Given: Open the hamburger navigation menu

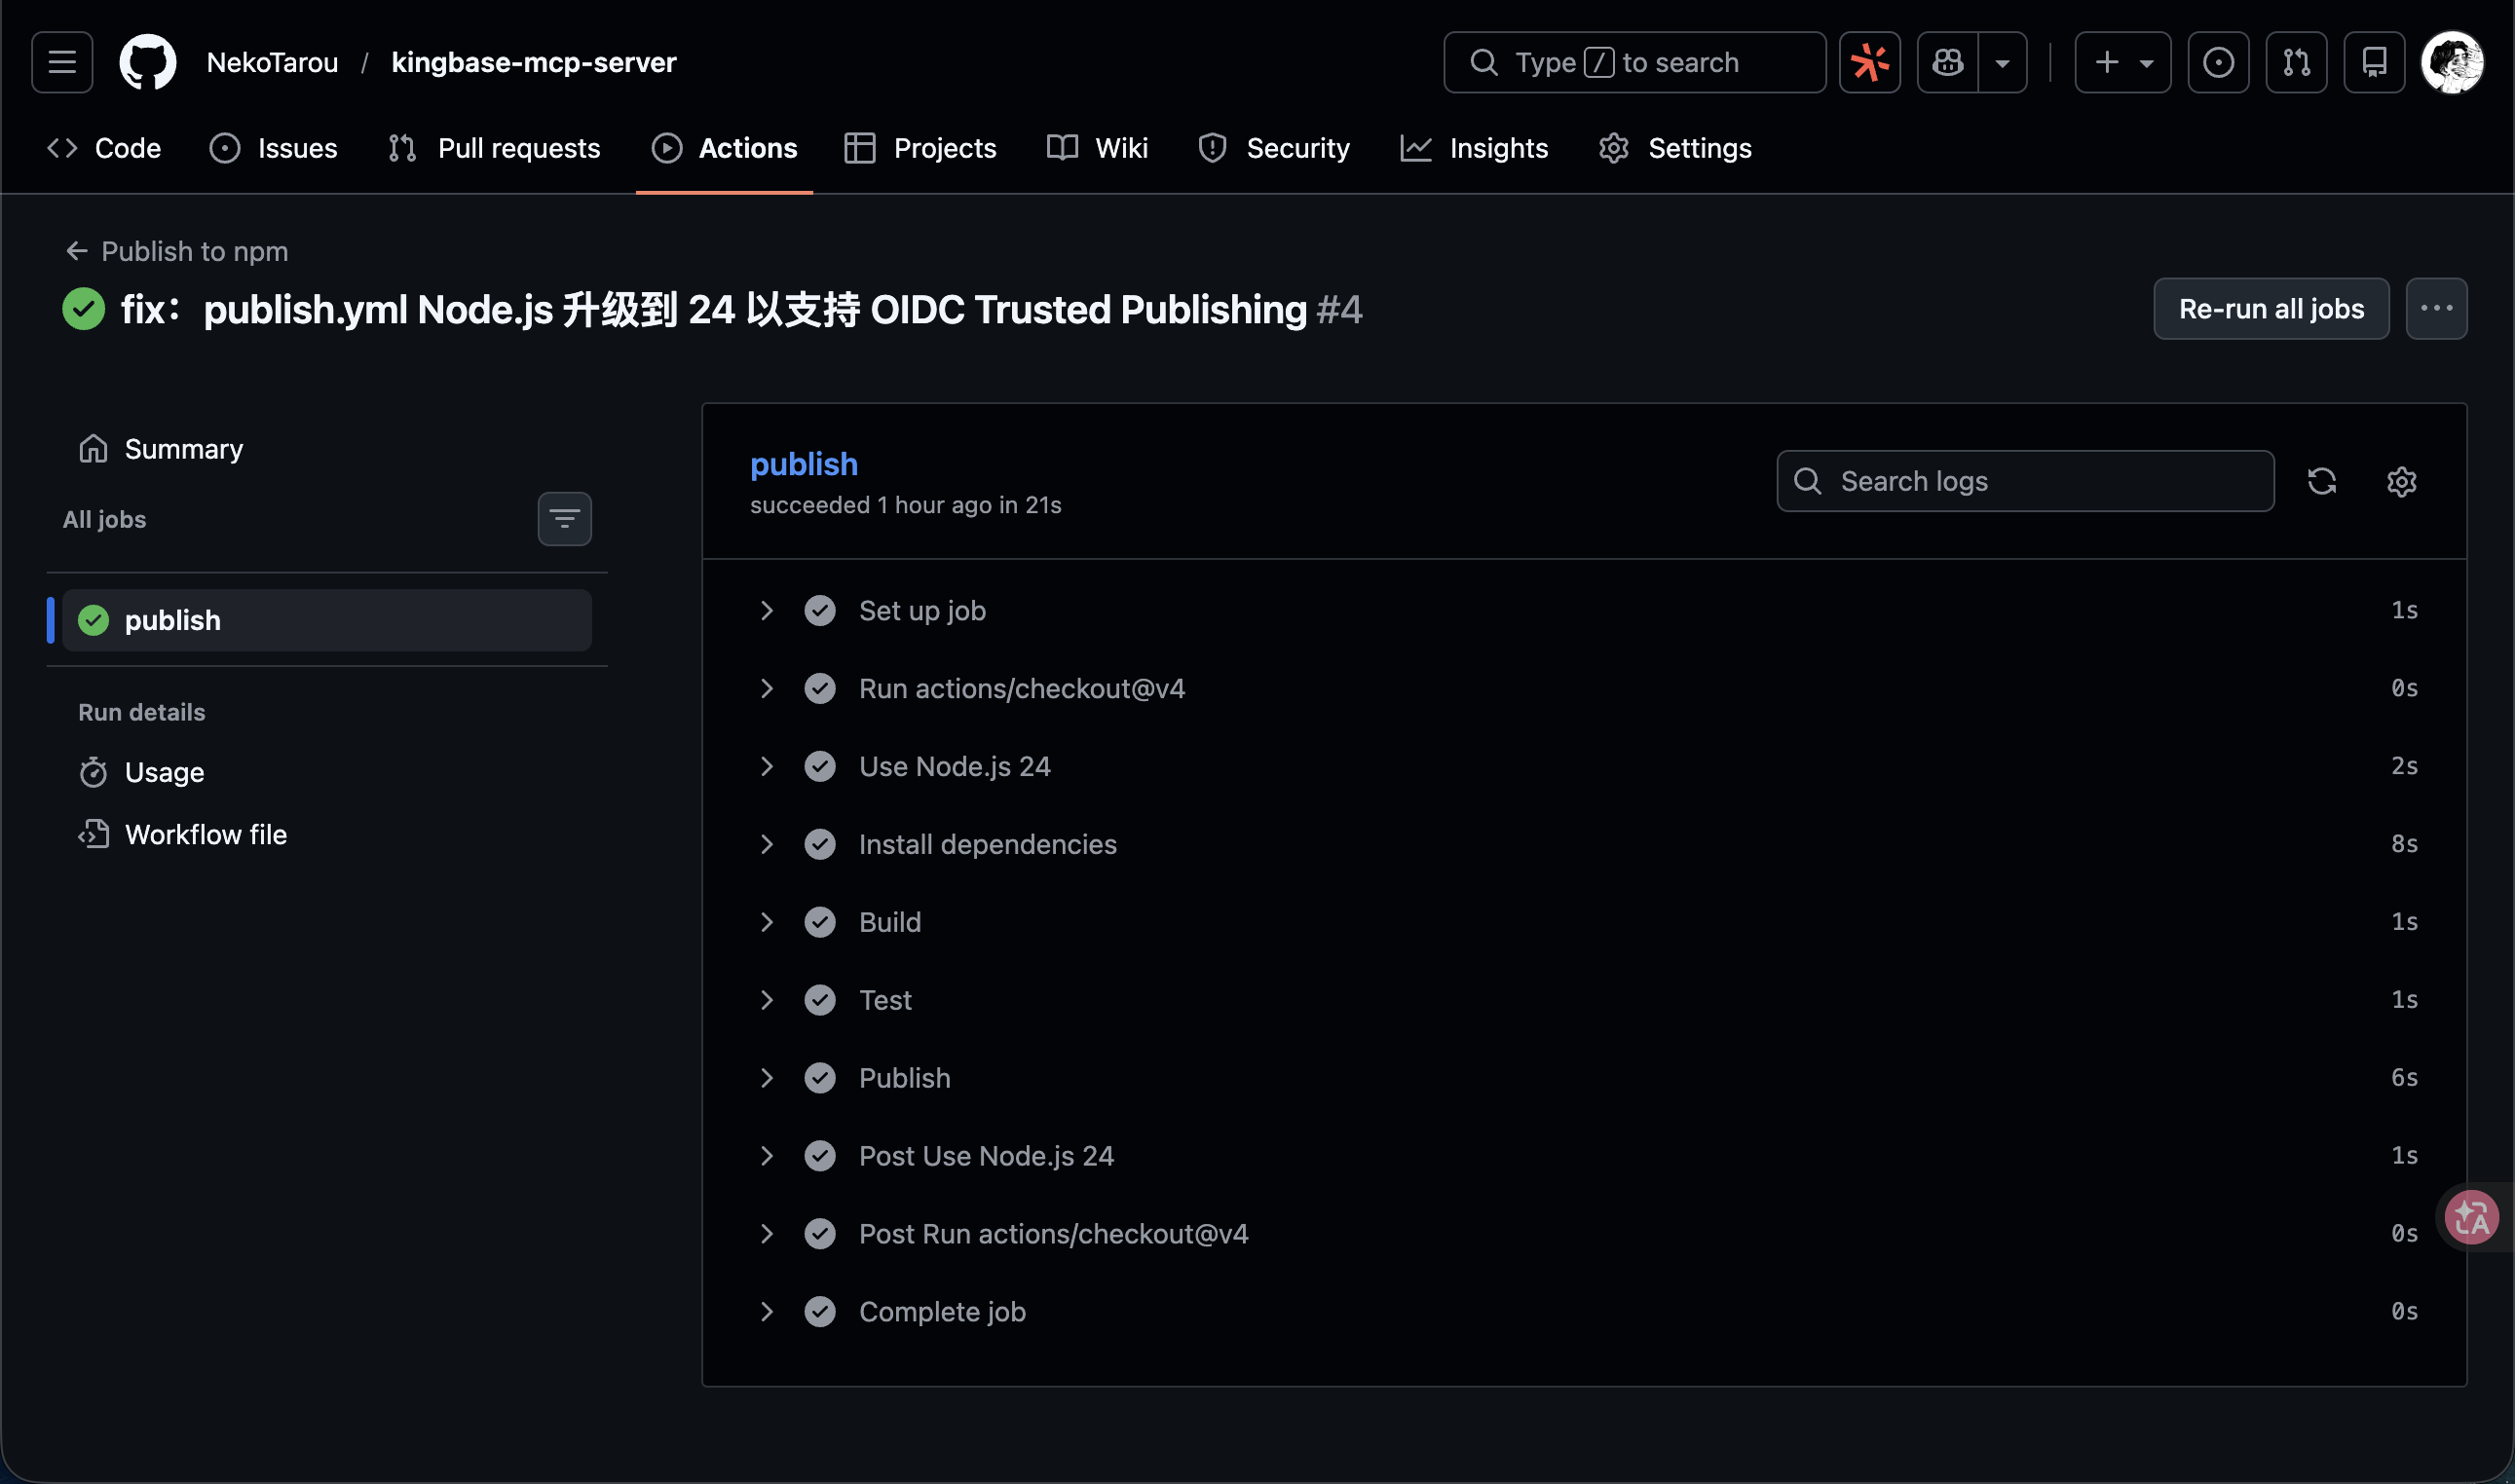Looking at the screenshot, I should pyautogui.click(x=62, y=62).
